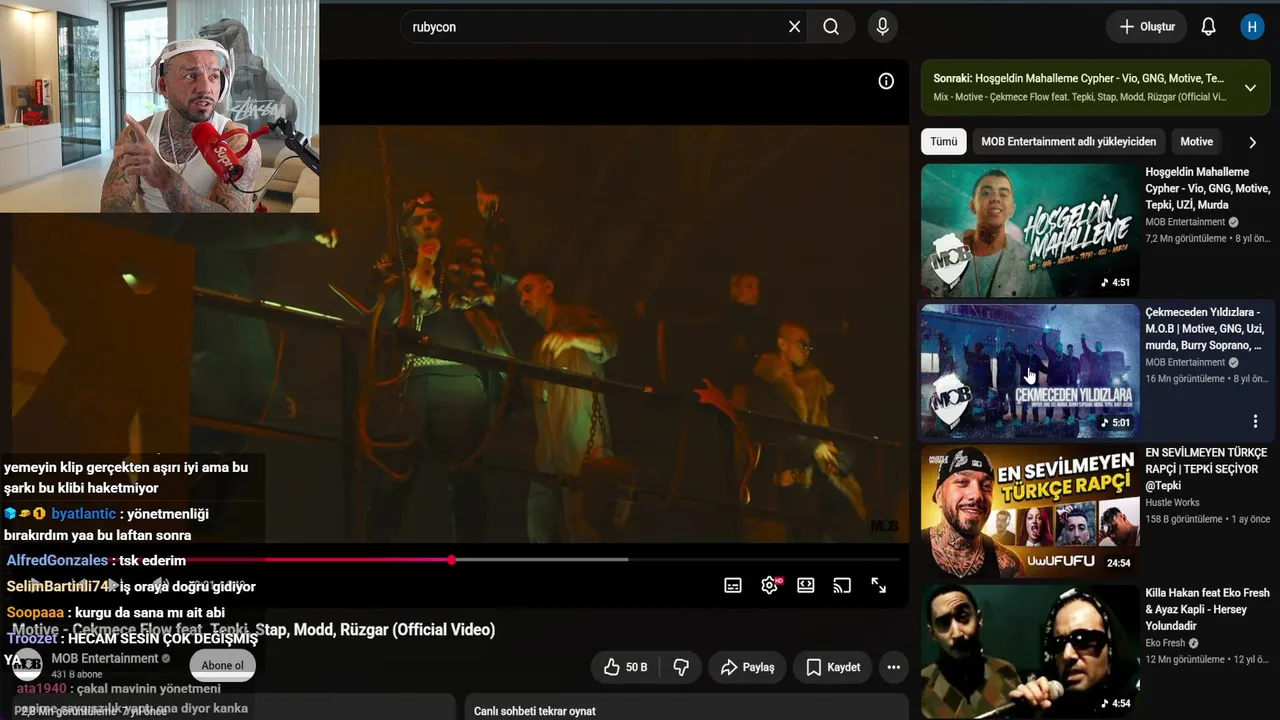1280x720 pixels.
Task: Click the 4:51 duration badge
Action: click(x=1115, y=283)
